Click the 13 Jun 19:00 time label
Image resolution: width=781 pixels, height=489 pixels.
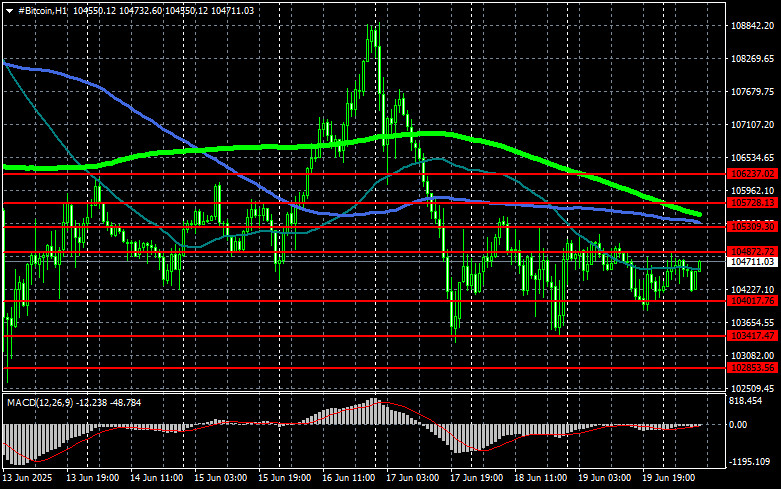click(x=93, y=478)
